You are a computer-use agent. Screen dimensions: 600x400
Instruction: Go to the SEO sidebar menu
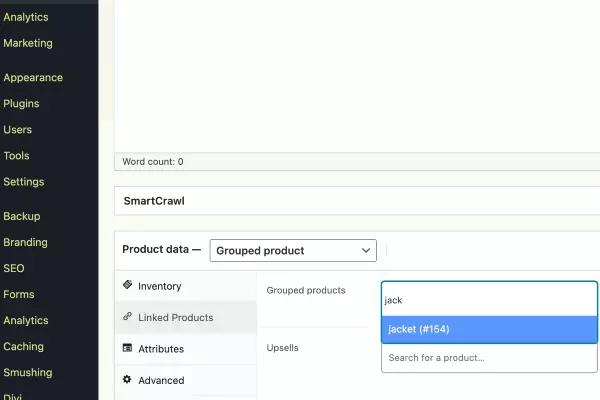[x=13, y=268]
